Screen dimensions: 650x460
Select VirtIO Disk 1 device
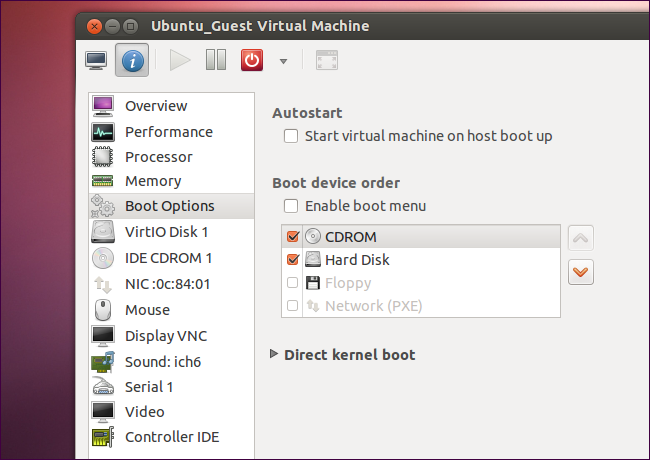pyautogui.click(x=166, y=232)
